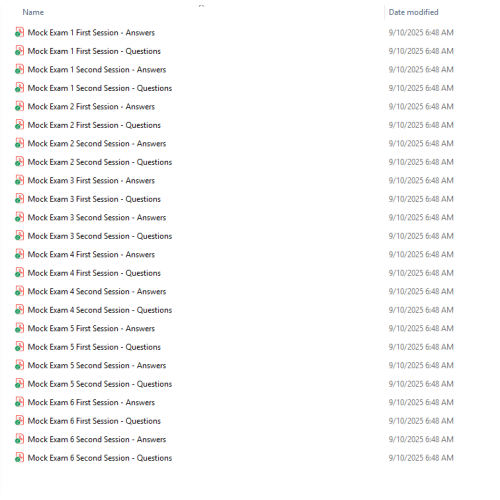The height and width of the screenshot is (500, 500).
Task: Click PDF icon of Mock Exam 3 First Session - Questions
Action: pos(19,199)
